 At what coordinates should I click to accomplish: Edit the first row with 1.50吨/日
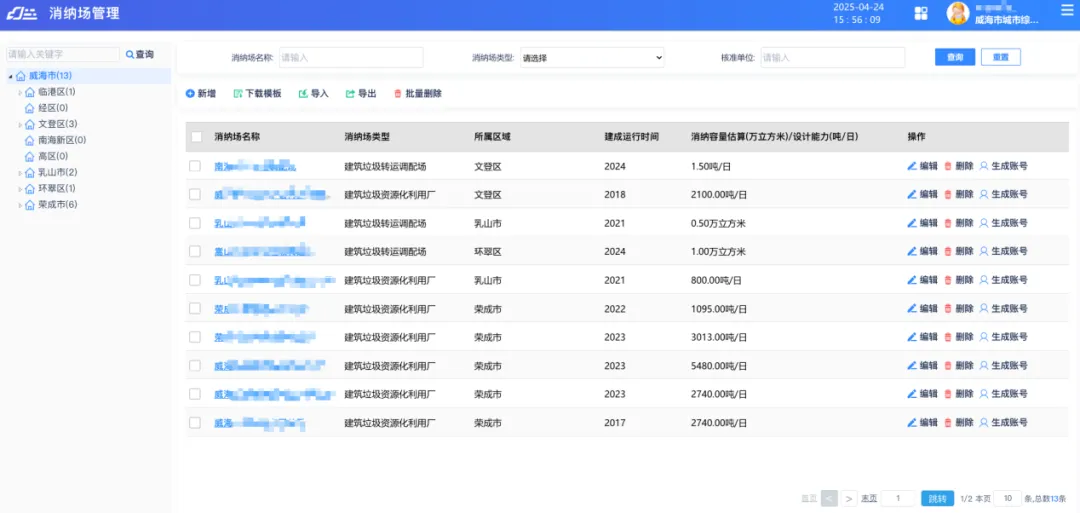pos(922,166)
